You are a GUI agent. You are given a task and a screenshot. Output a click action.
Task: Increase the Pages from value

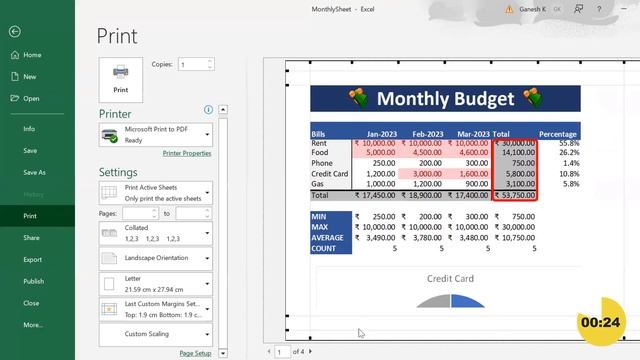154,211
